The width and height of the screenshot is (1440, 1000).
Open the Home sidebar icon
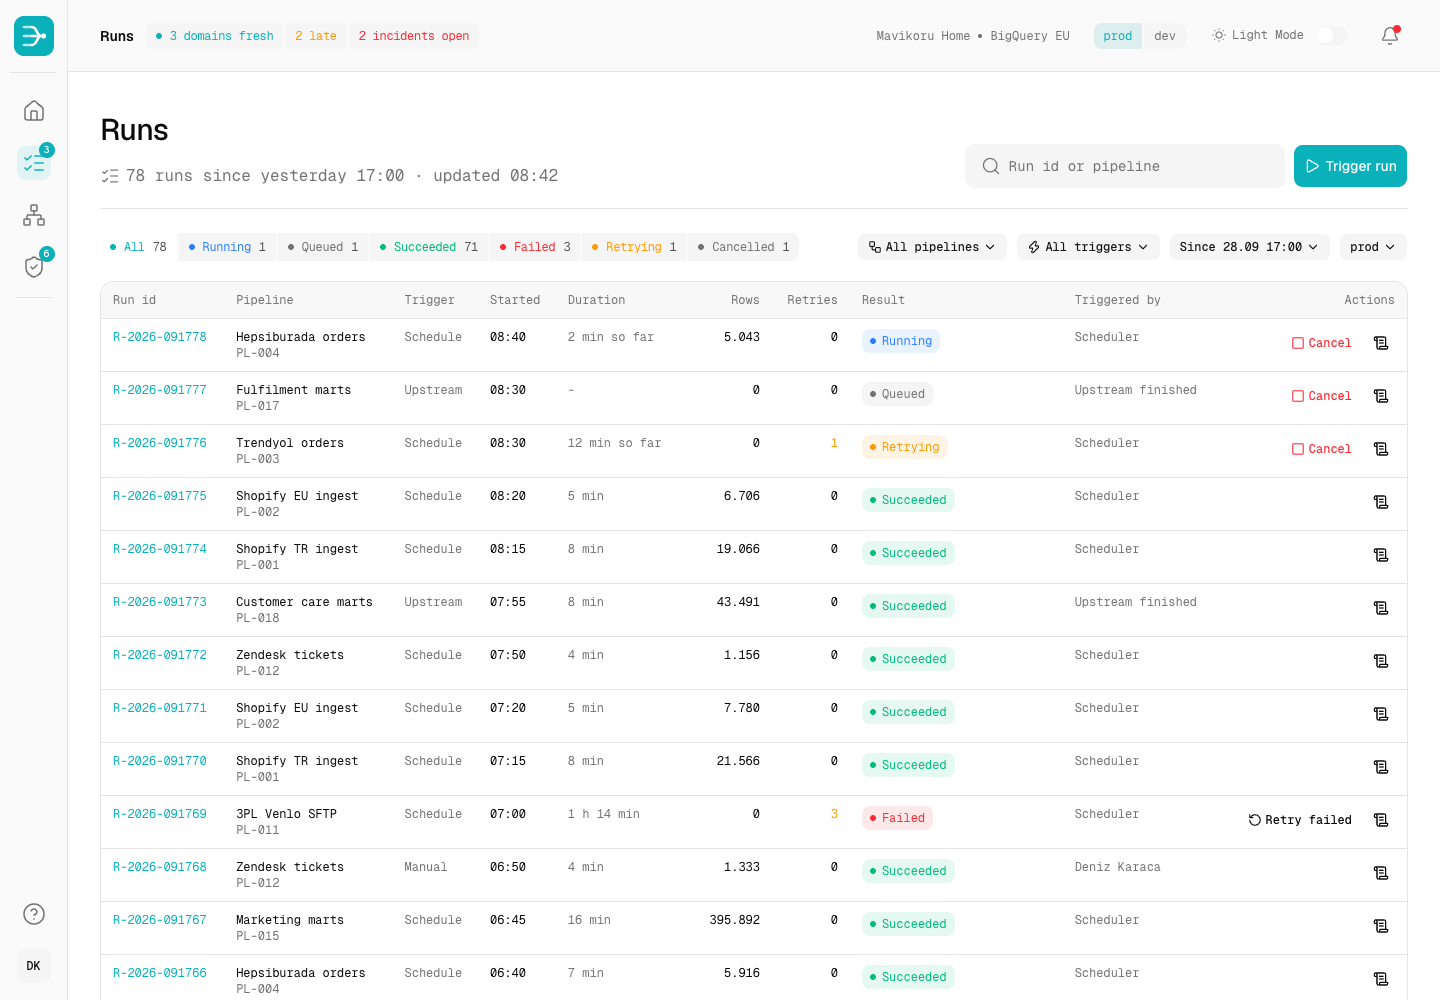34,110
